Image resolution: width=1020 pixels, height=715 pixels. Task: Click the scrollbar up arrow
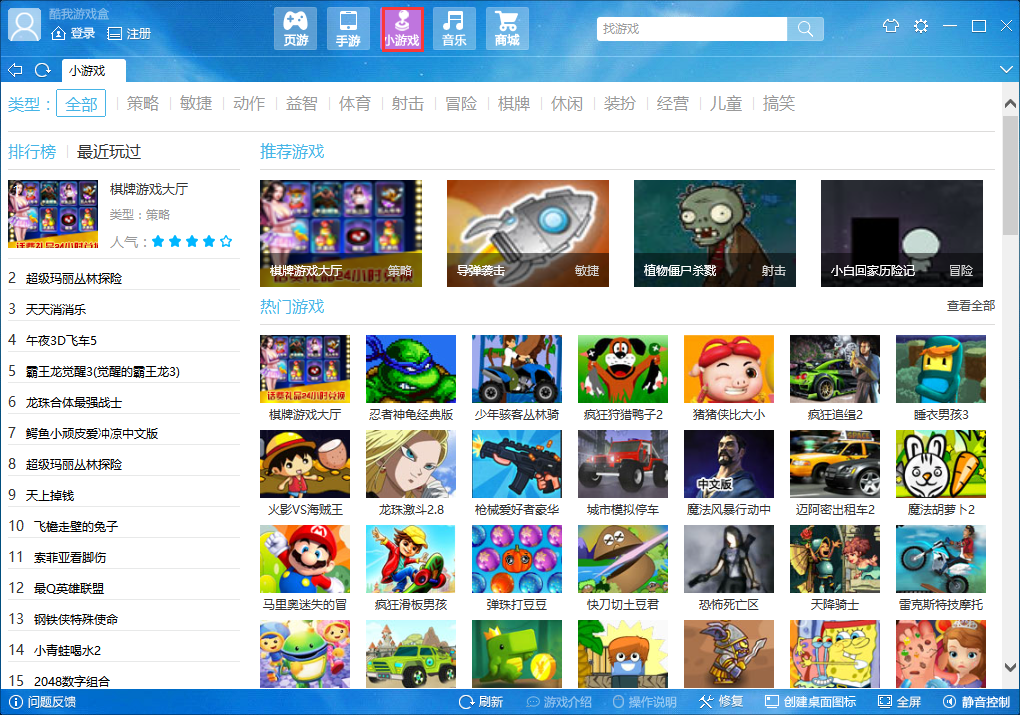[x=1010, y=103]
